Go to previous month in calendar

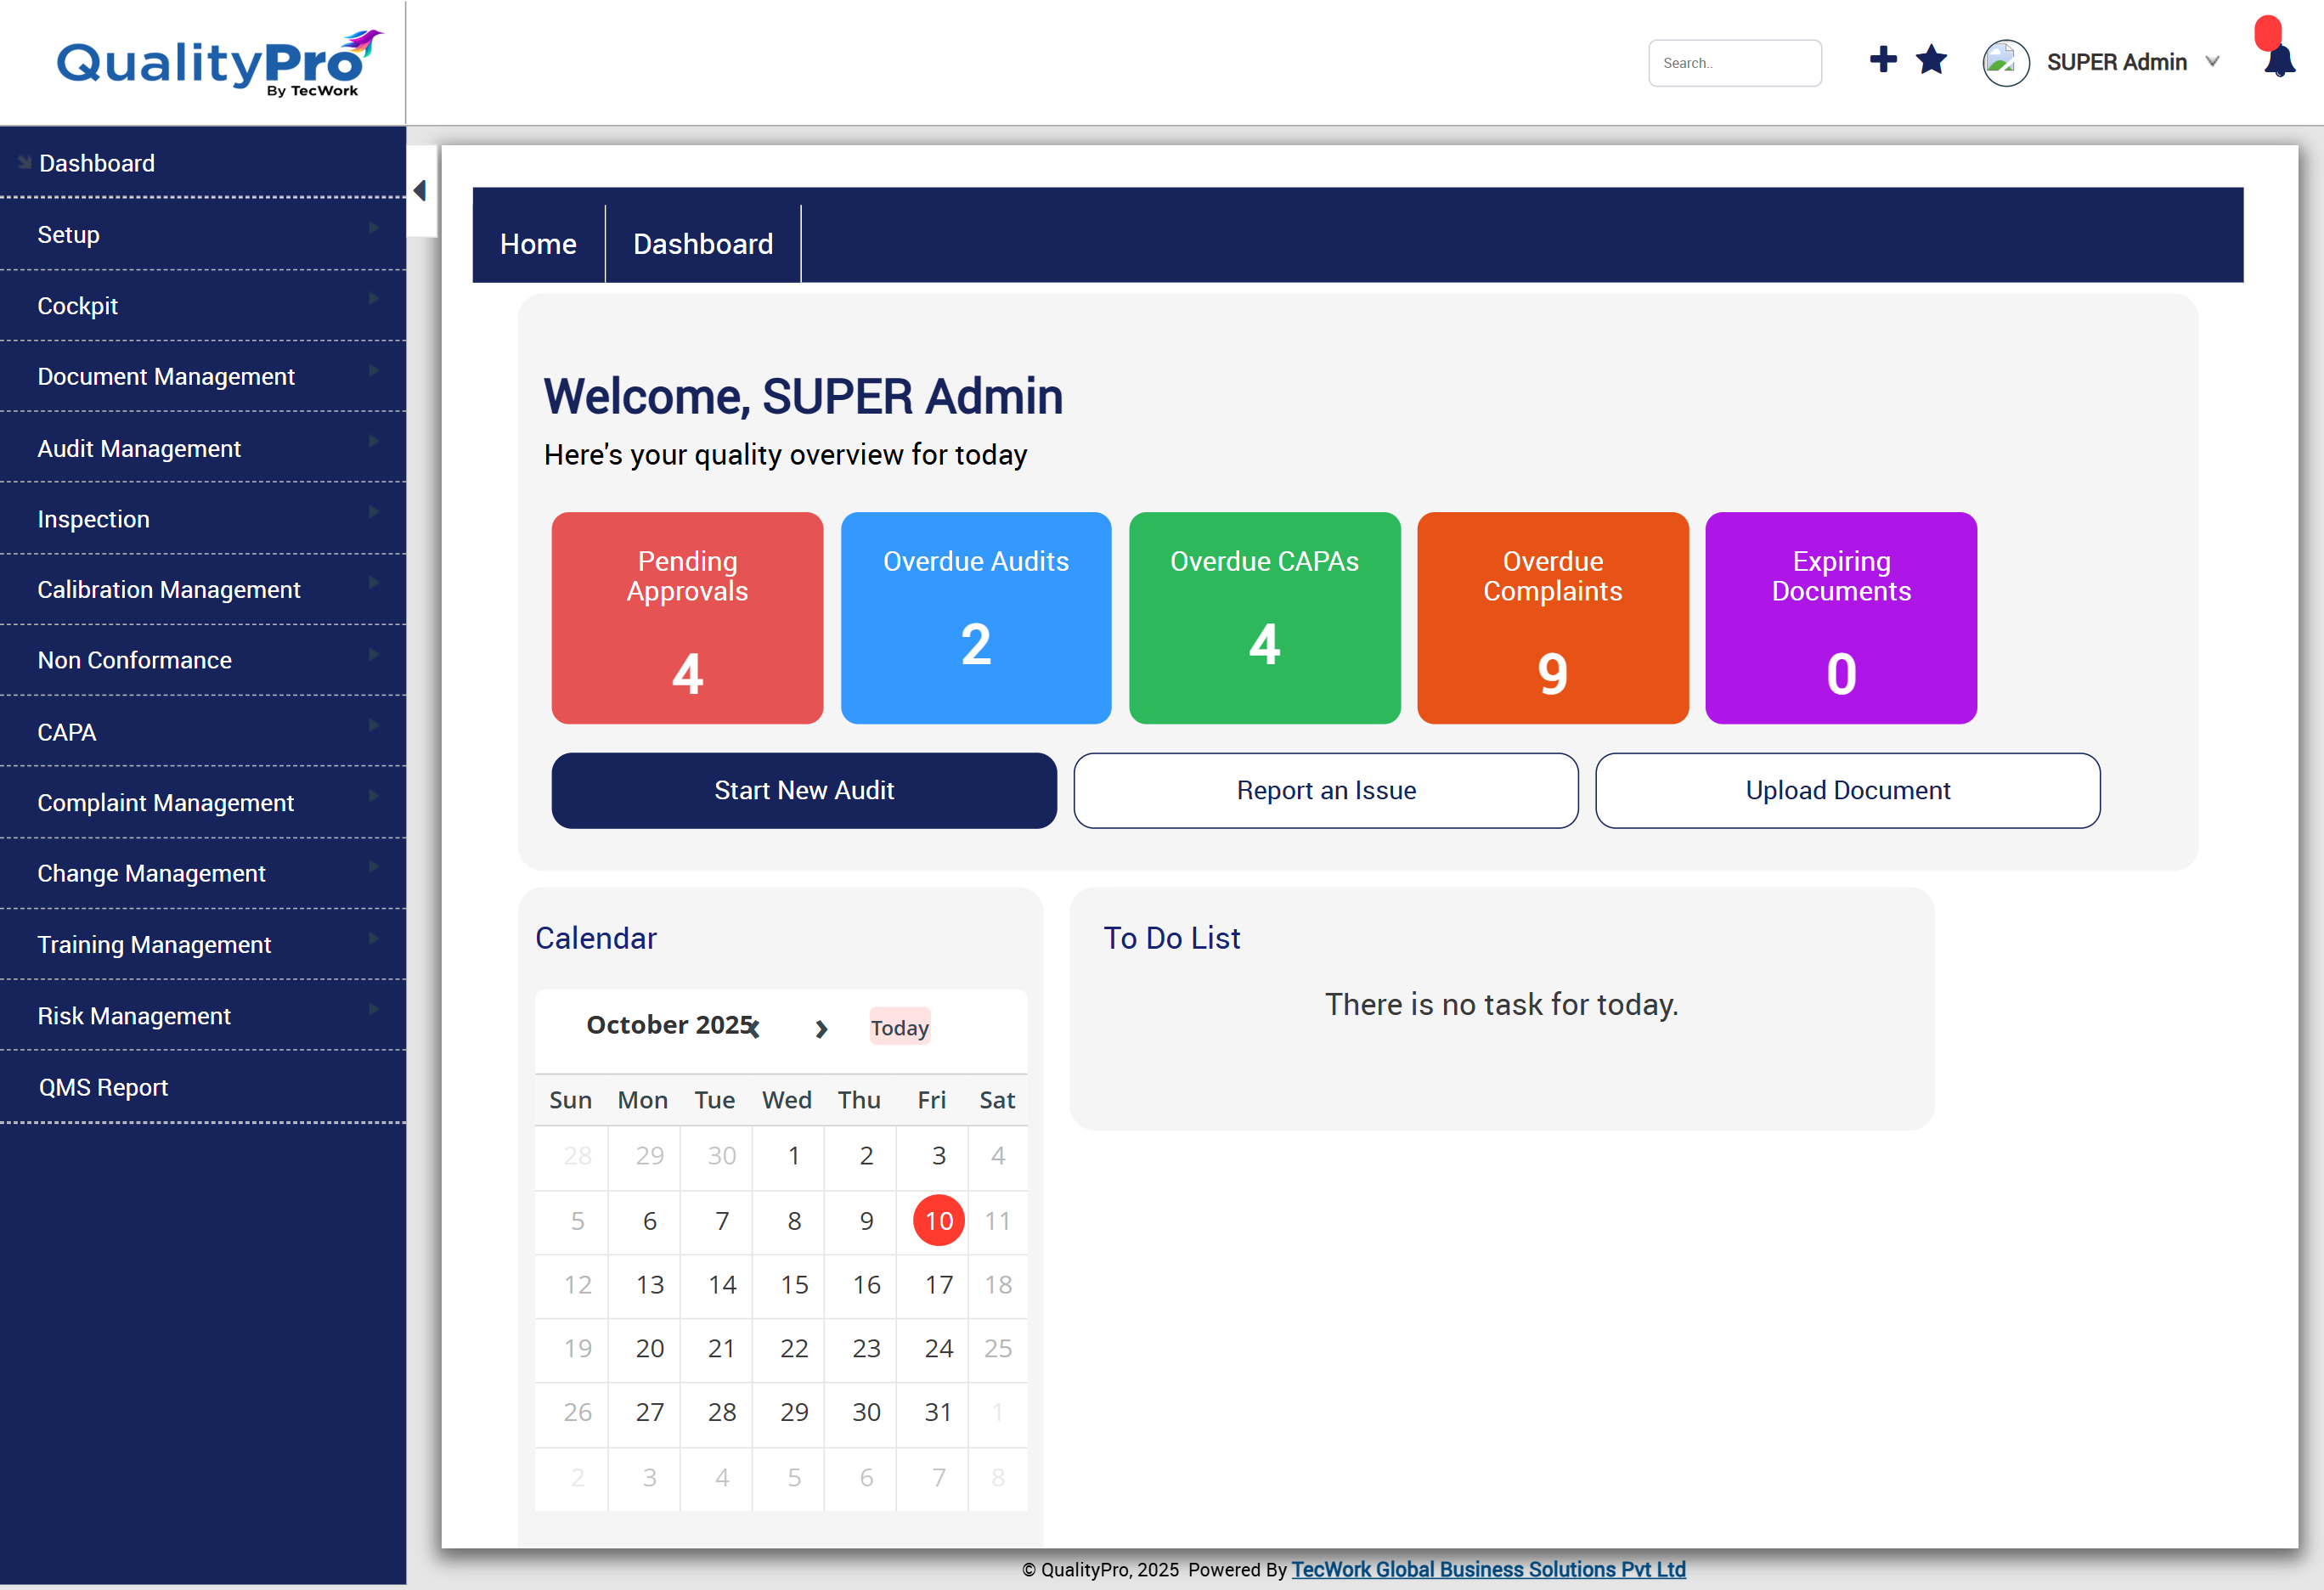[x=755, y=1028]
